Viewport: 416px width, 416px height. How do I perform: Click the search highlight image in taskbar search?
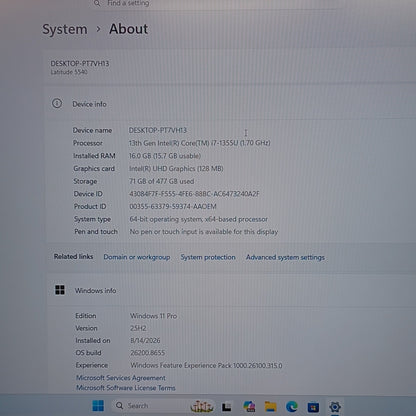pyautogui.click(x=201, y=406)
